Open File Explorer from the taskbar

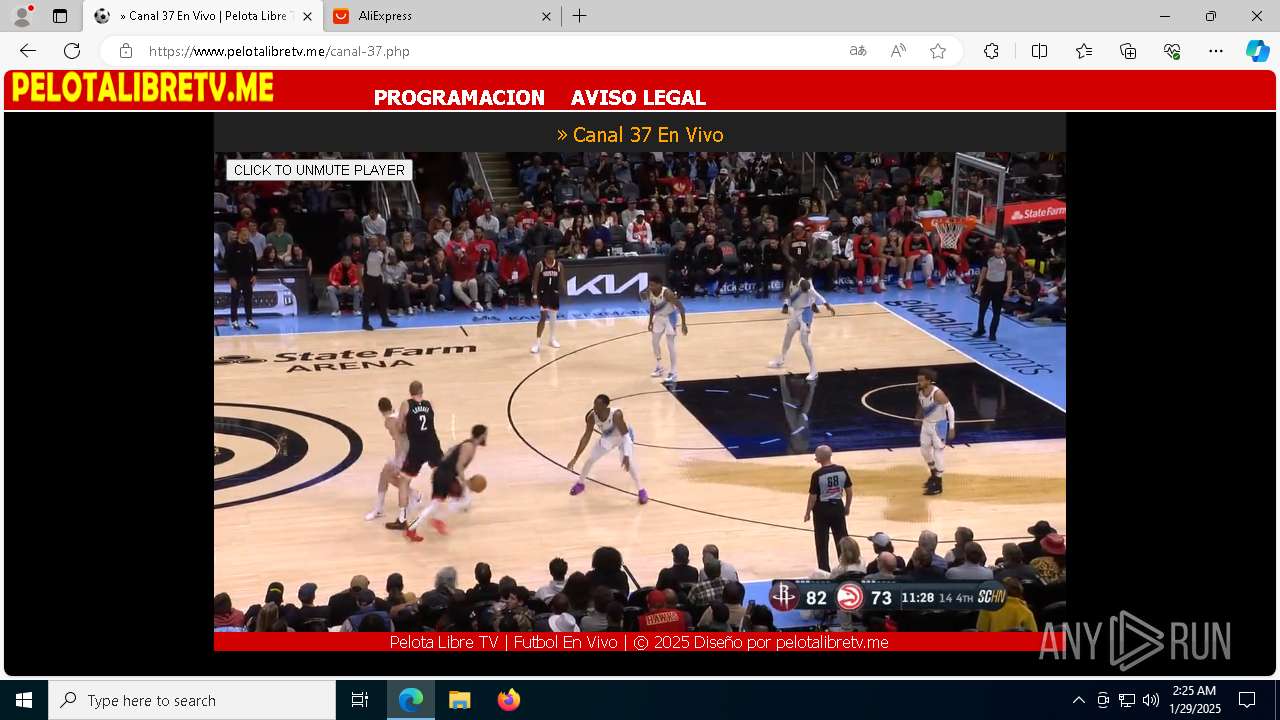(459, 700)
